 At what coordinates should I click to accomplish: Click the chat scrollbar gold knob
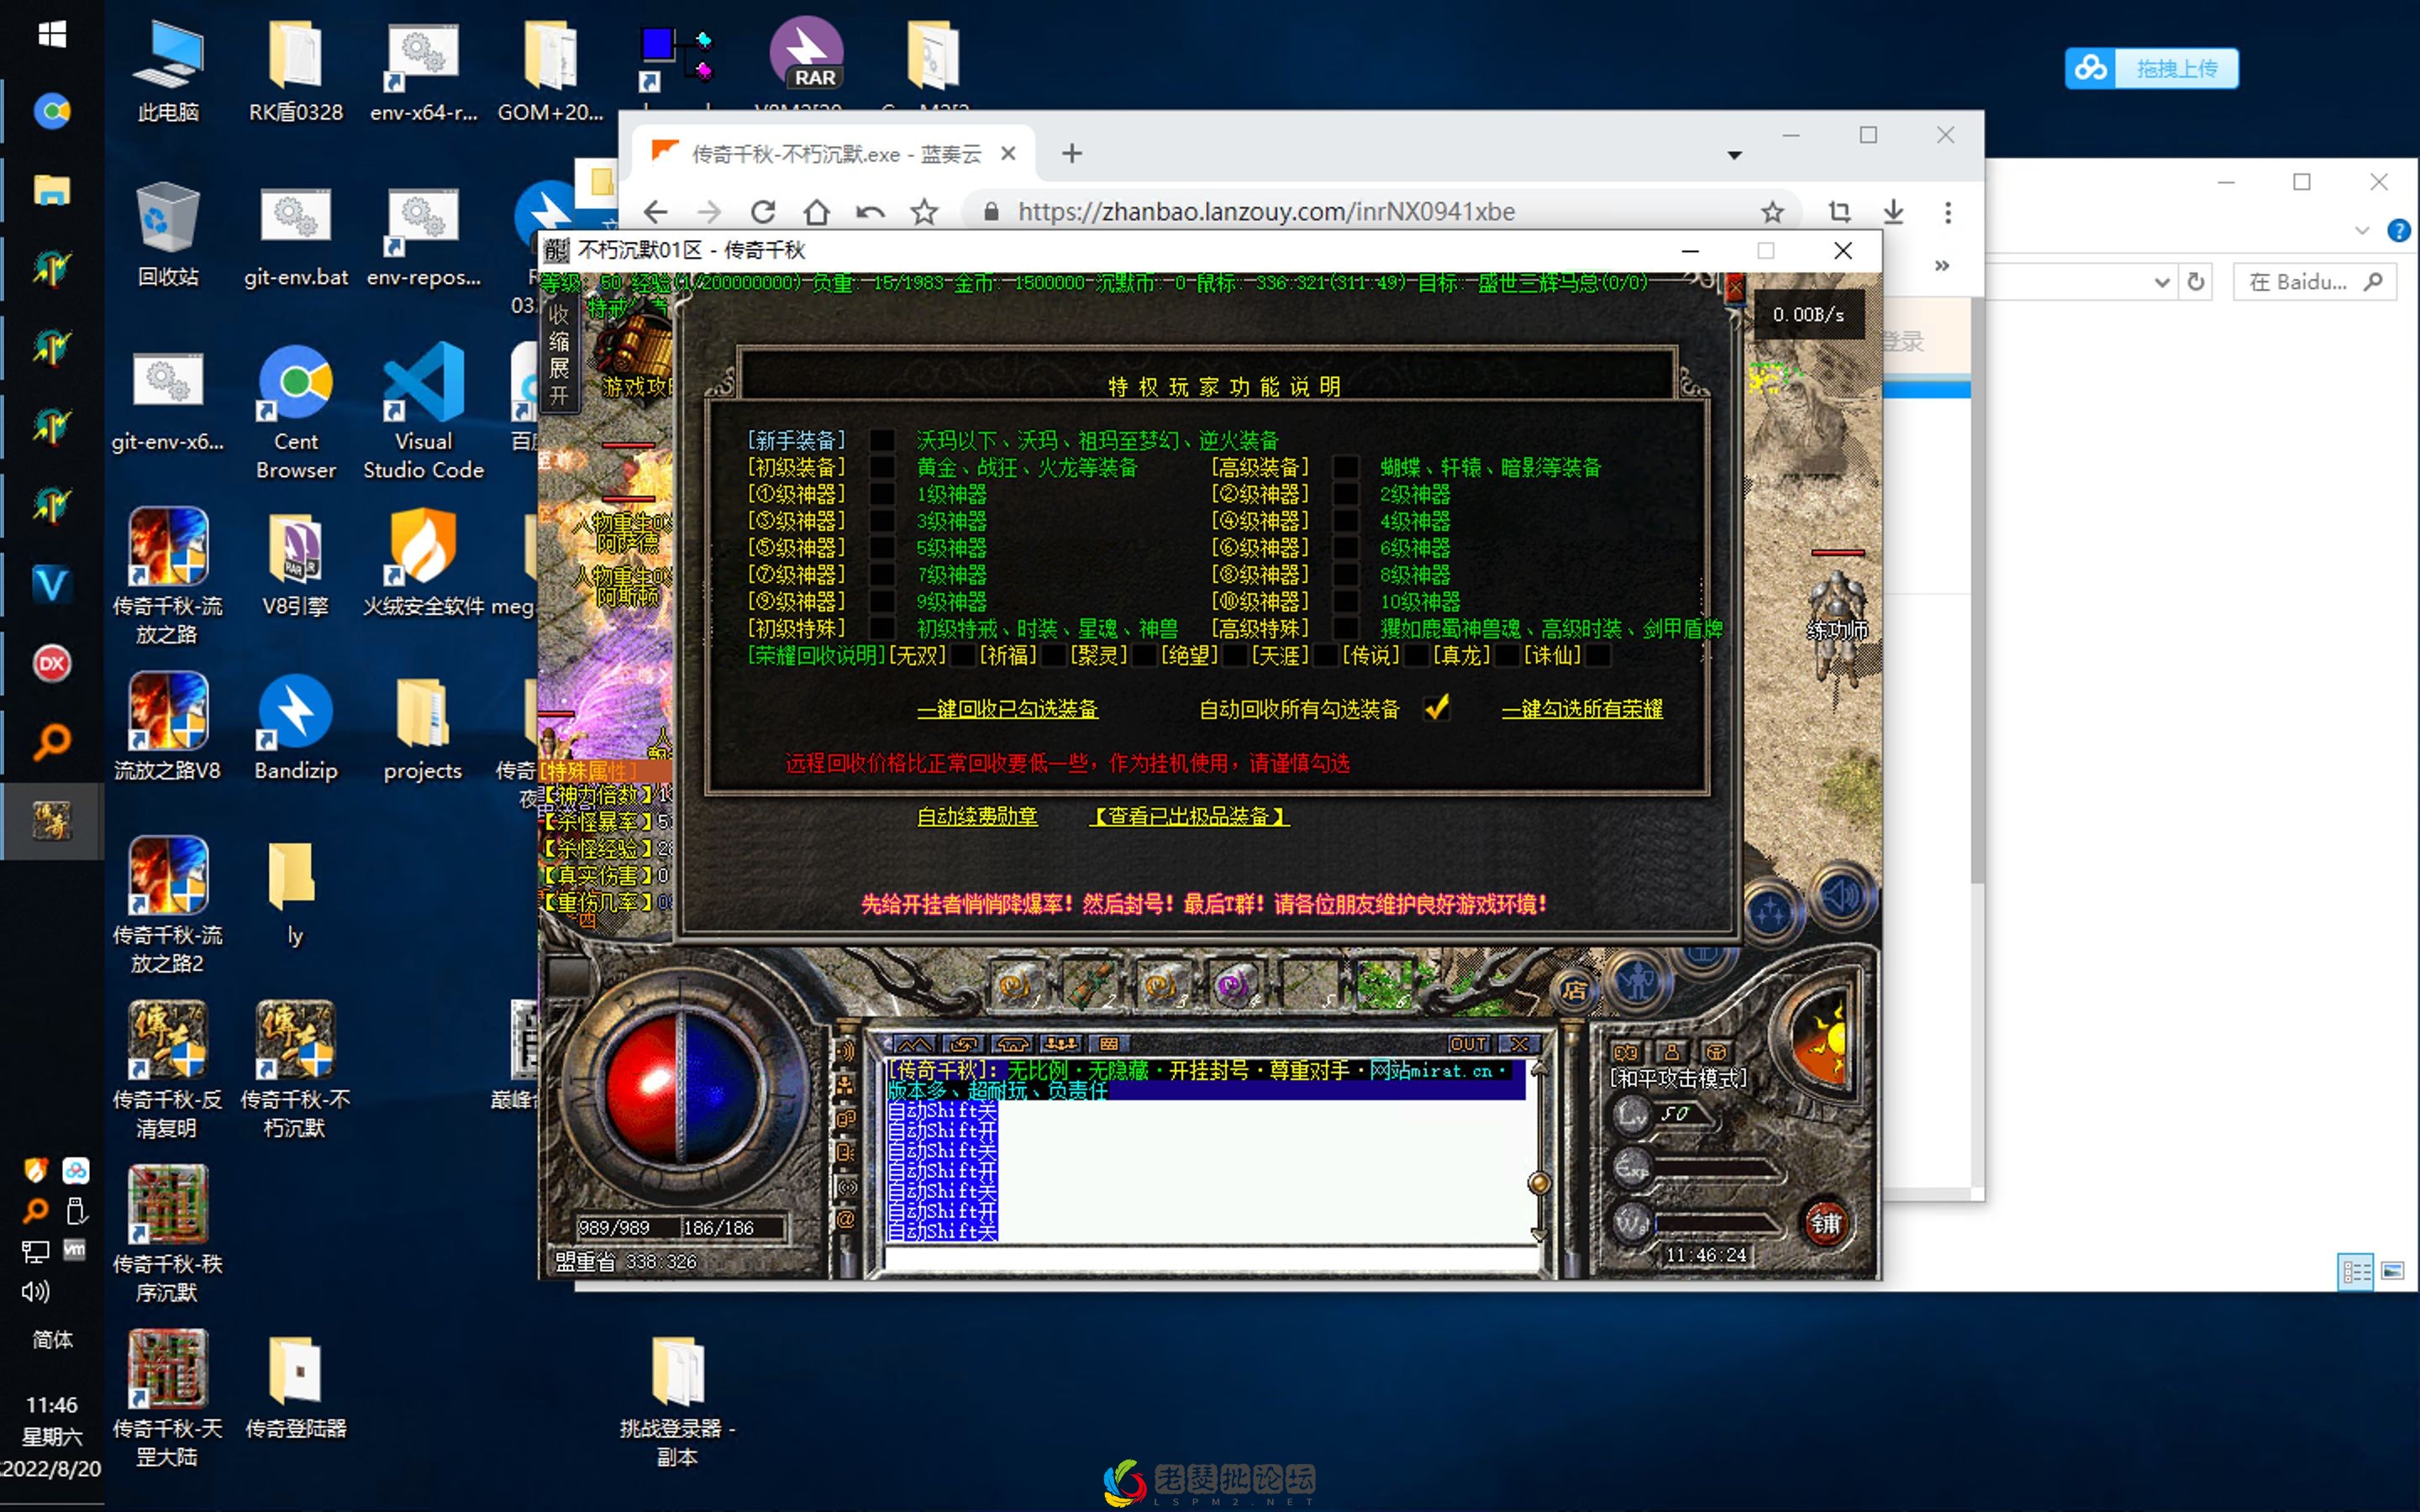[1539, 1184]
